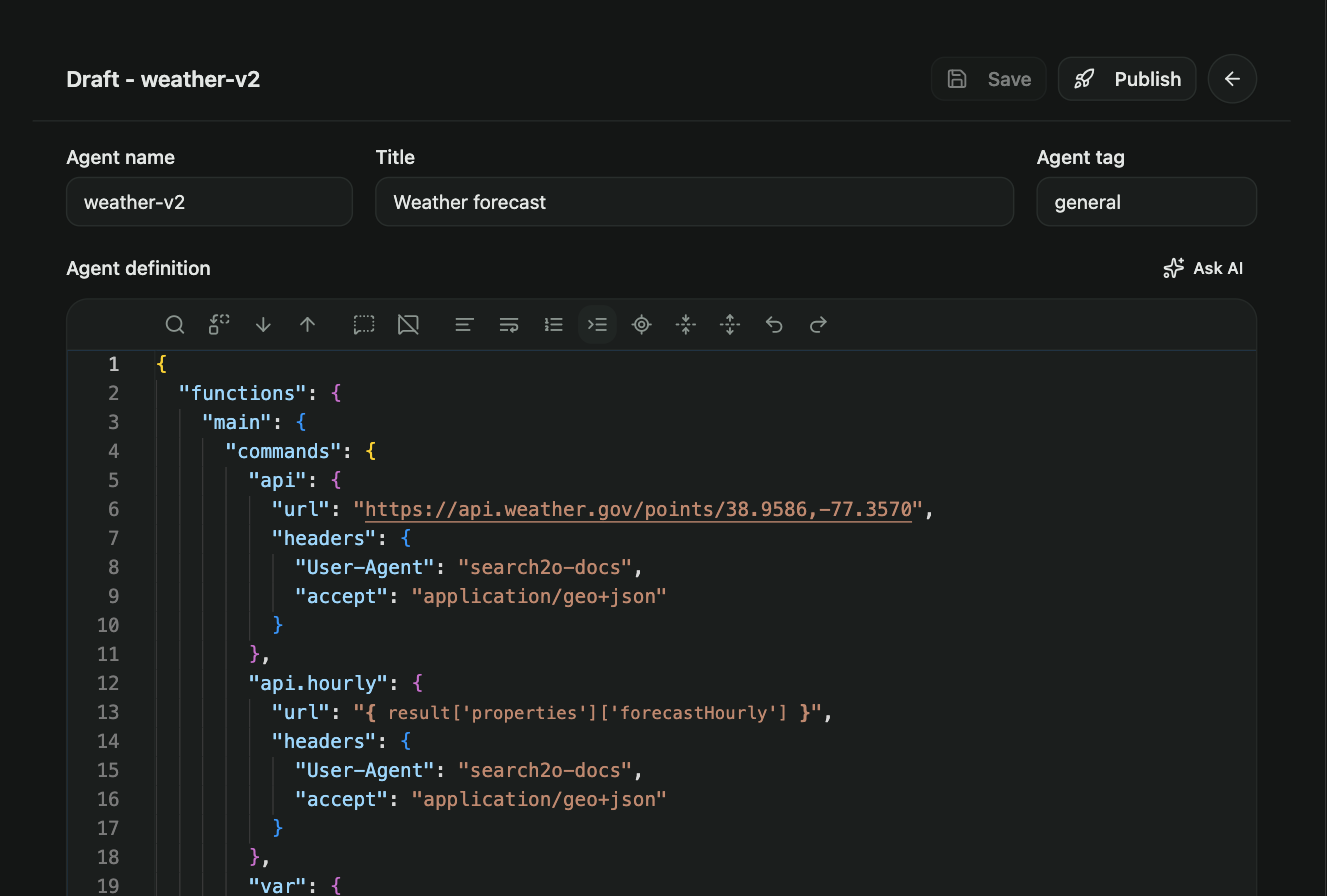Click the "api.hourly" key
Viewport: 1327px width, 896px height.
(318, 683)
